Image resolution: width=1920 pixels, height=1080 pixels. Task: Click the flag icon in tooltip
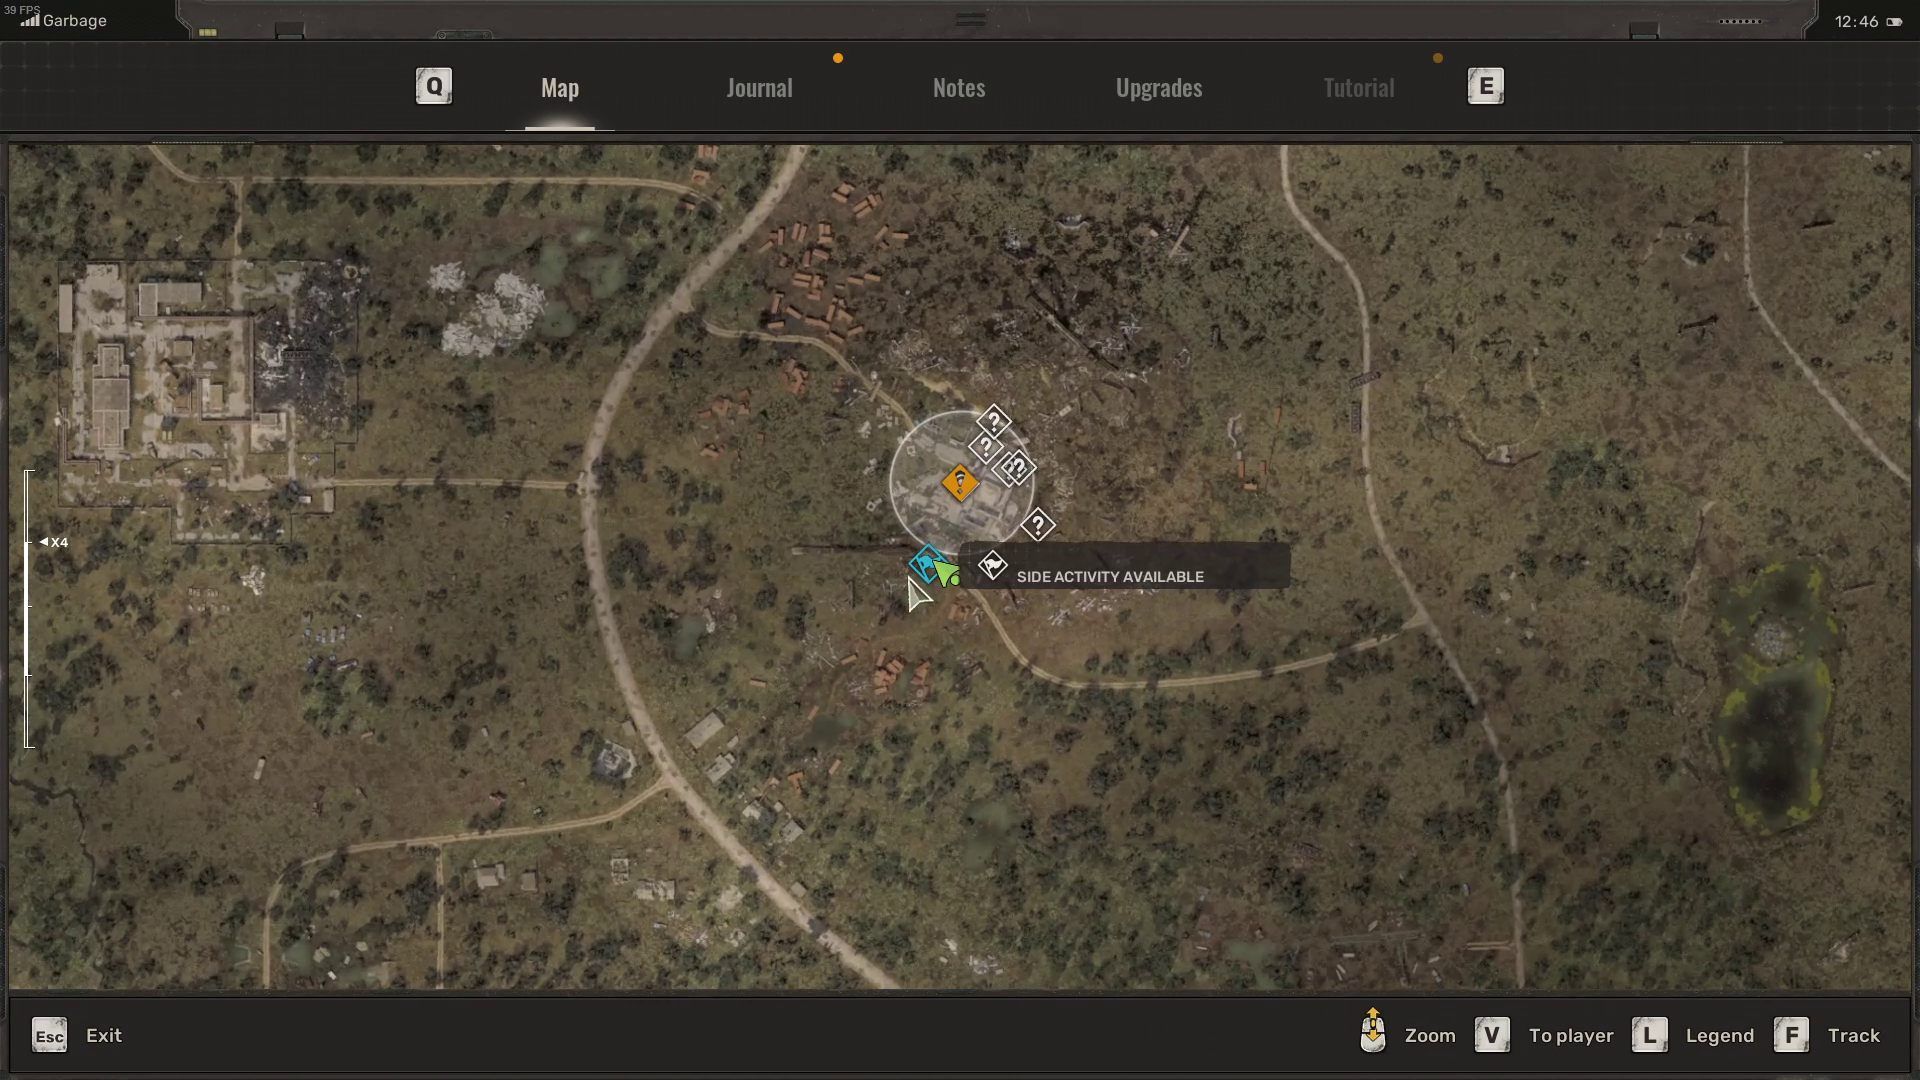(x=992, y=567)
